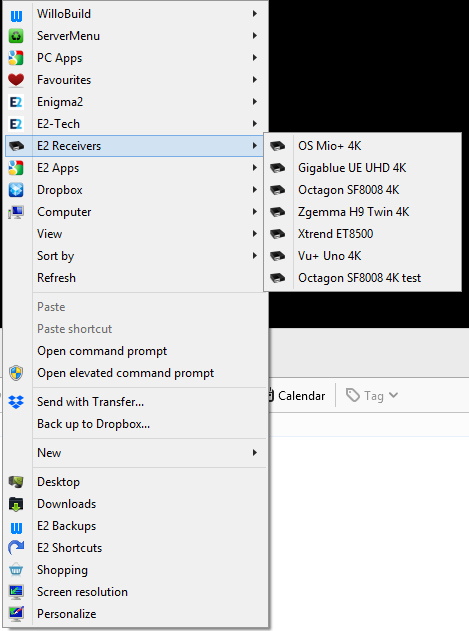Click the receiver icon beside Xtrend ET8500
Screen dimensions: 469x631
pos(277,234)
